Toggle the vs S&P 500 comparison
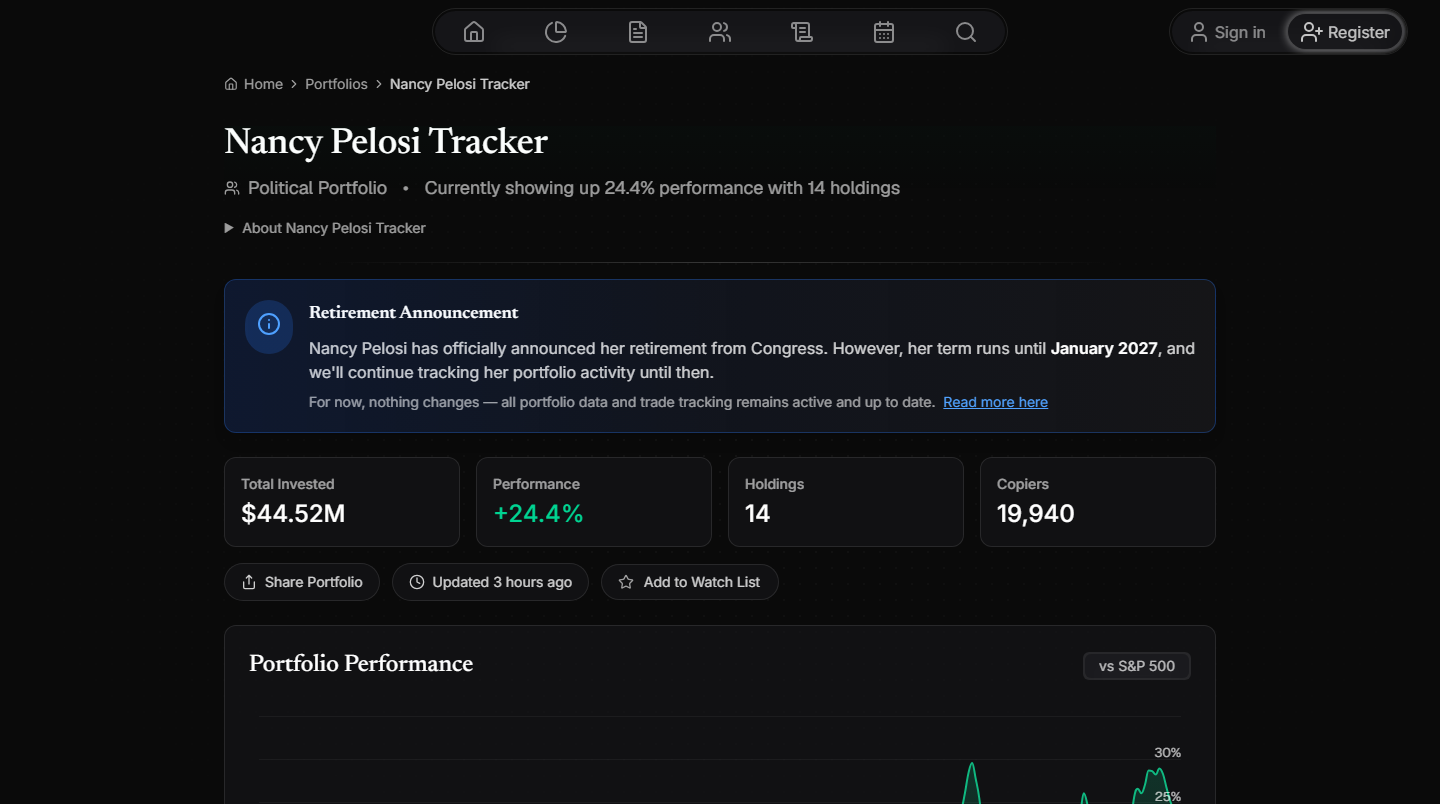Image resolution: width=1440 pixels, height=804 pixels. coord(1137,666)
